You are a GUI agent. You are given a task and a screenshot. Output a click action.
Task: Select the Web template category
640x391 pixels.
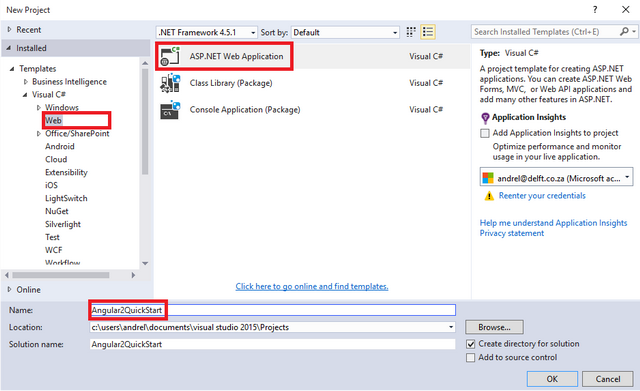point(53,120)
